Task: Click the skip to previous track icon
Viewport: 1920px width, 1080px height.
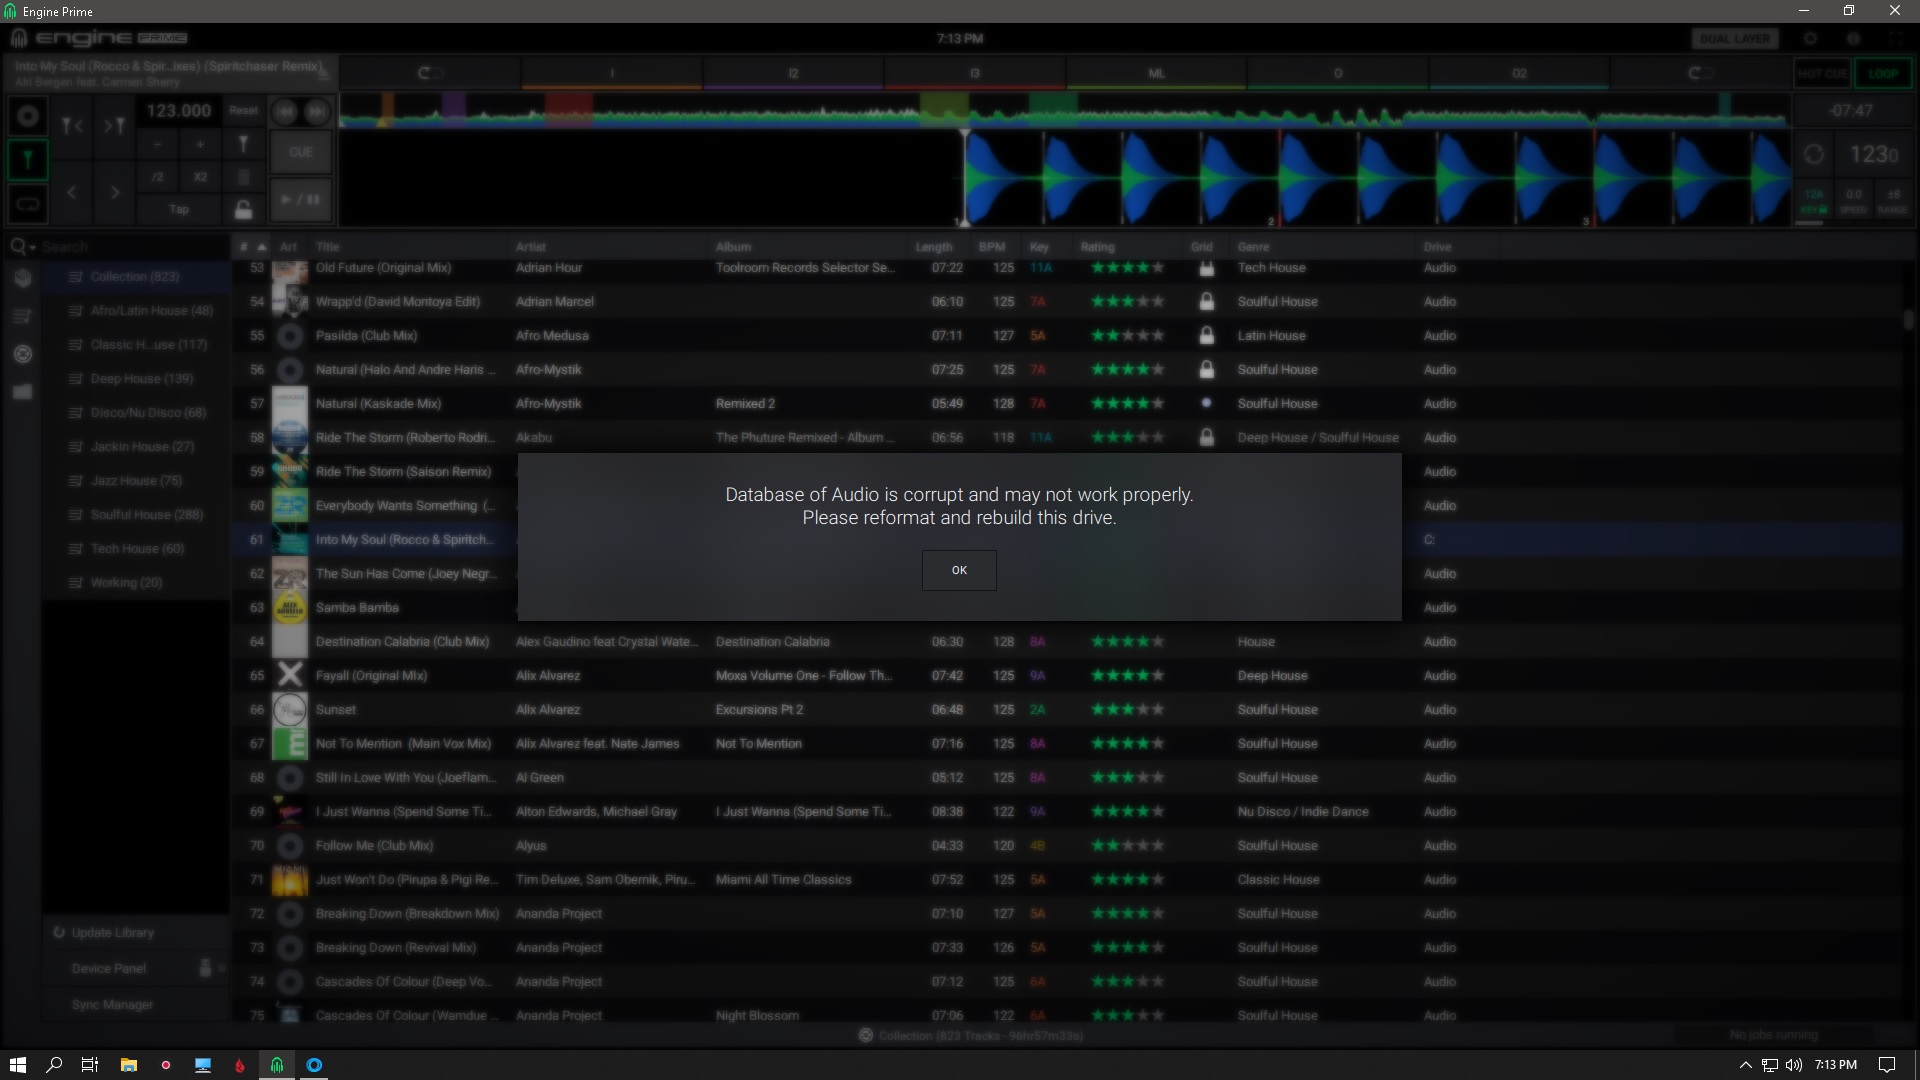Action: click(x=285, y=111)
